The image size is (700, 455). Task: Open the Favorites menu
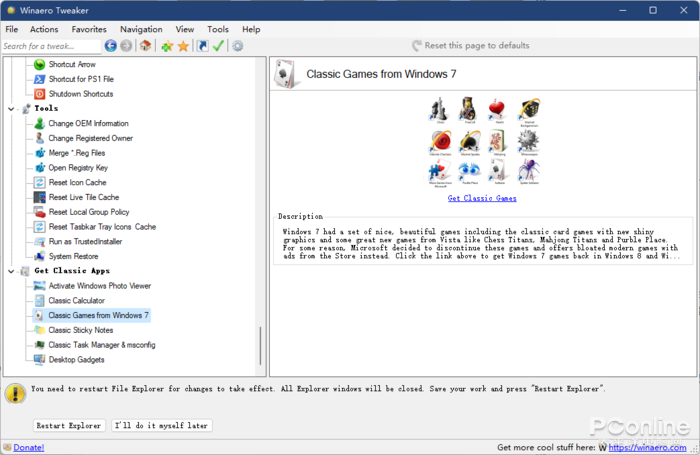click(89, 30)
